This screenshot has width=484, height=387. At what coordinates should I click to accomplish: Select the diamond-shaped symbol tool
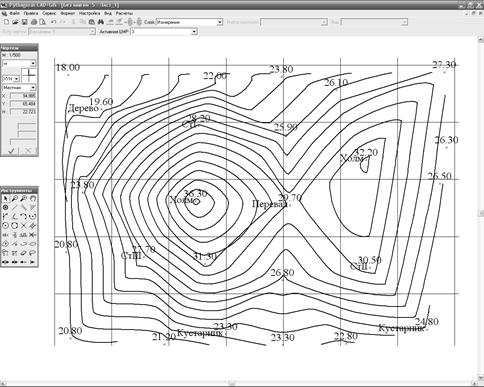point(5,244)
